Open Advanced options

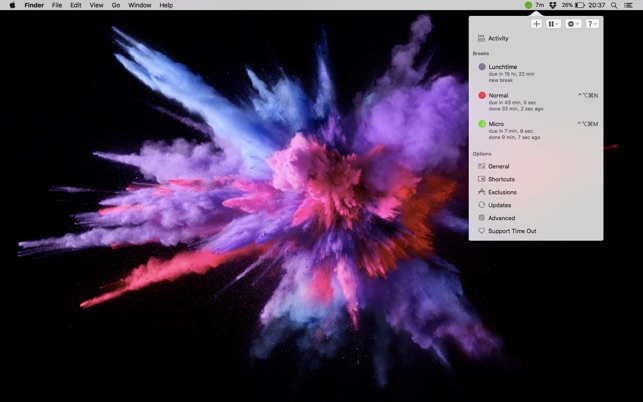click(501, 218)
